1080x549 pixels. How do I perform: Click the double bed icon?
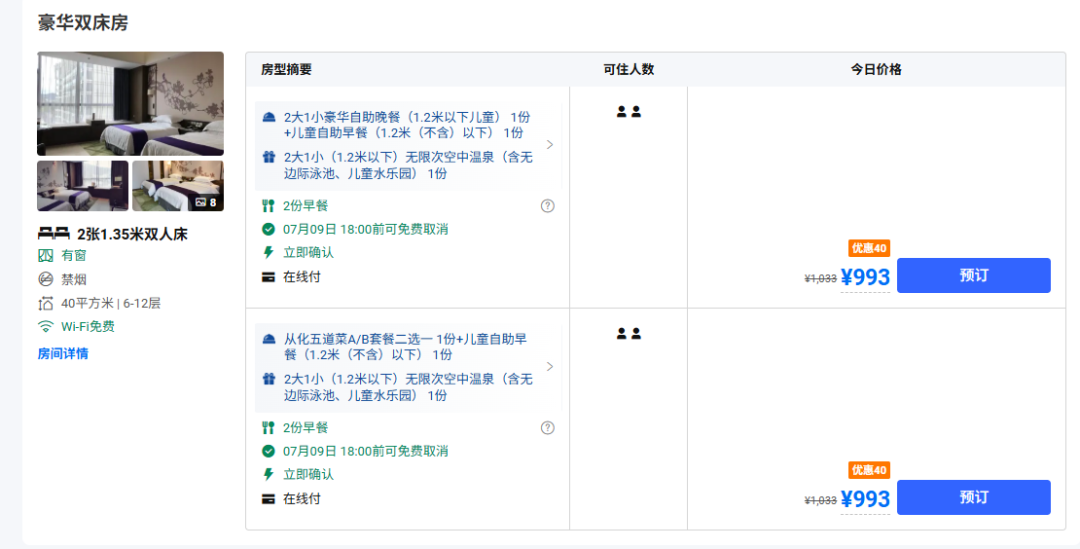coord(54,234)
